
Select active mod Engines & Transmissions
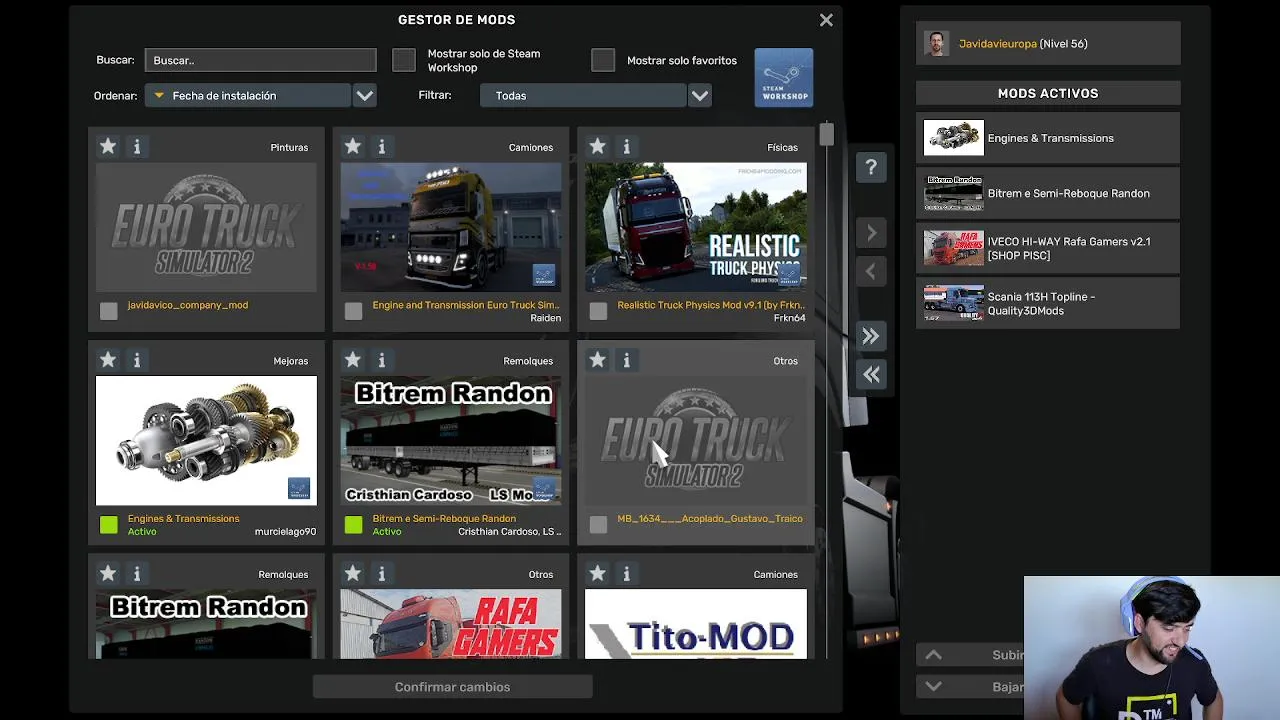point(1048,138)
